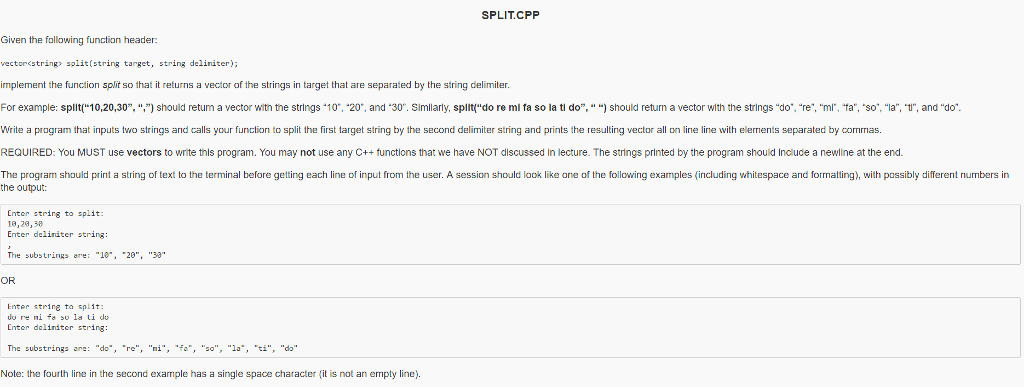The width and height of the screenshot is (1024, 387).
Task: Click the bold split("do re mi fa so la ti do") example
Action: (530, 107)
